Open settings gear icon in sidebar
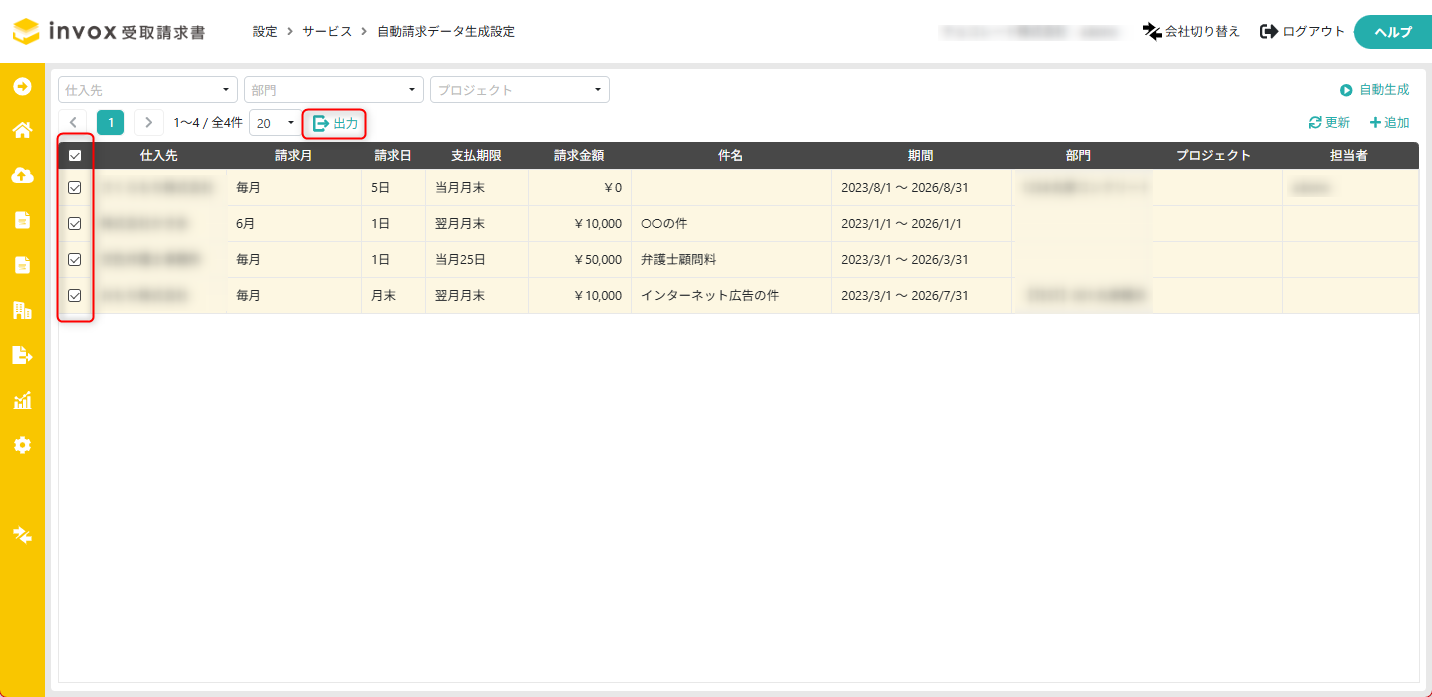This screenshot has height=697, width=1432. click(x=22, y=445)
